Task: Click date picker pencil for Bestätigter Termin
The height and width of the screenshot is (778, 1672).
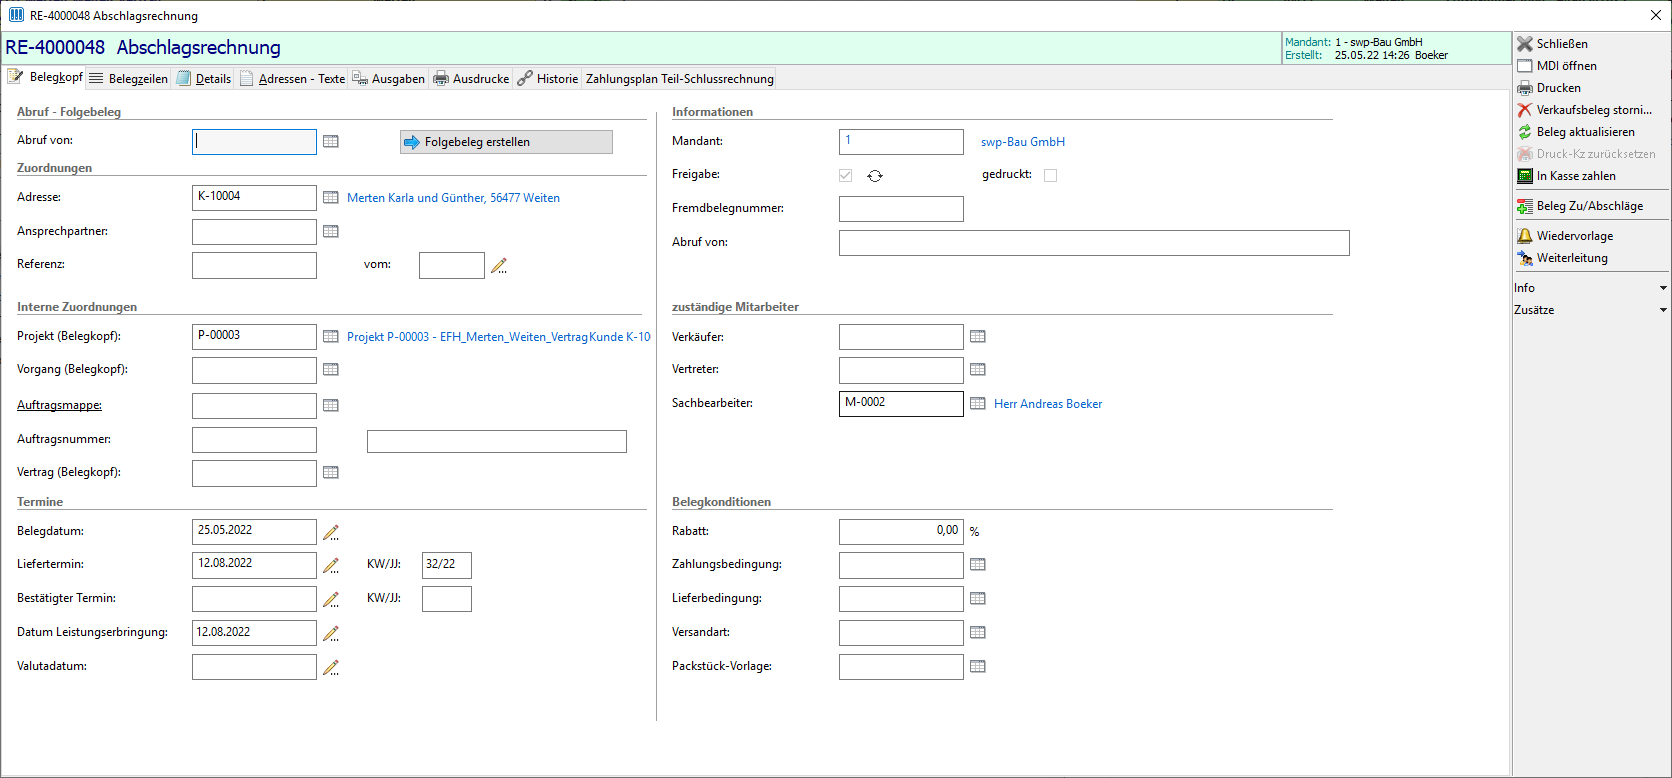Action: click(x=331, y=600)
